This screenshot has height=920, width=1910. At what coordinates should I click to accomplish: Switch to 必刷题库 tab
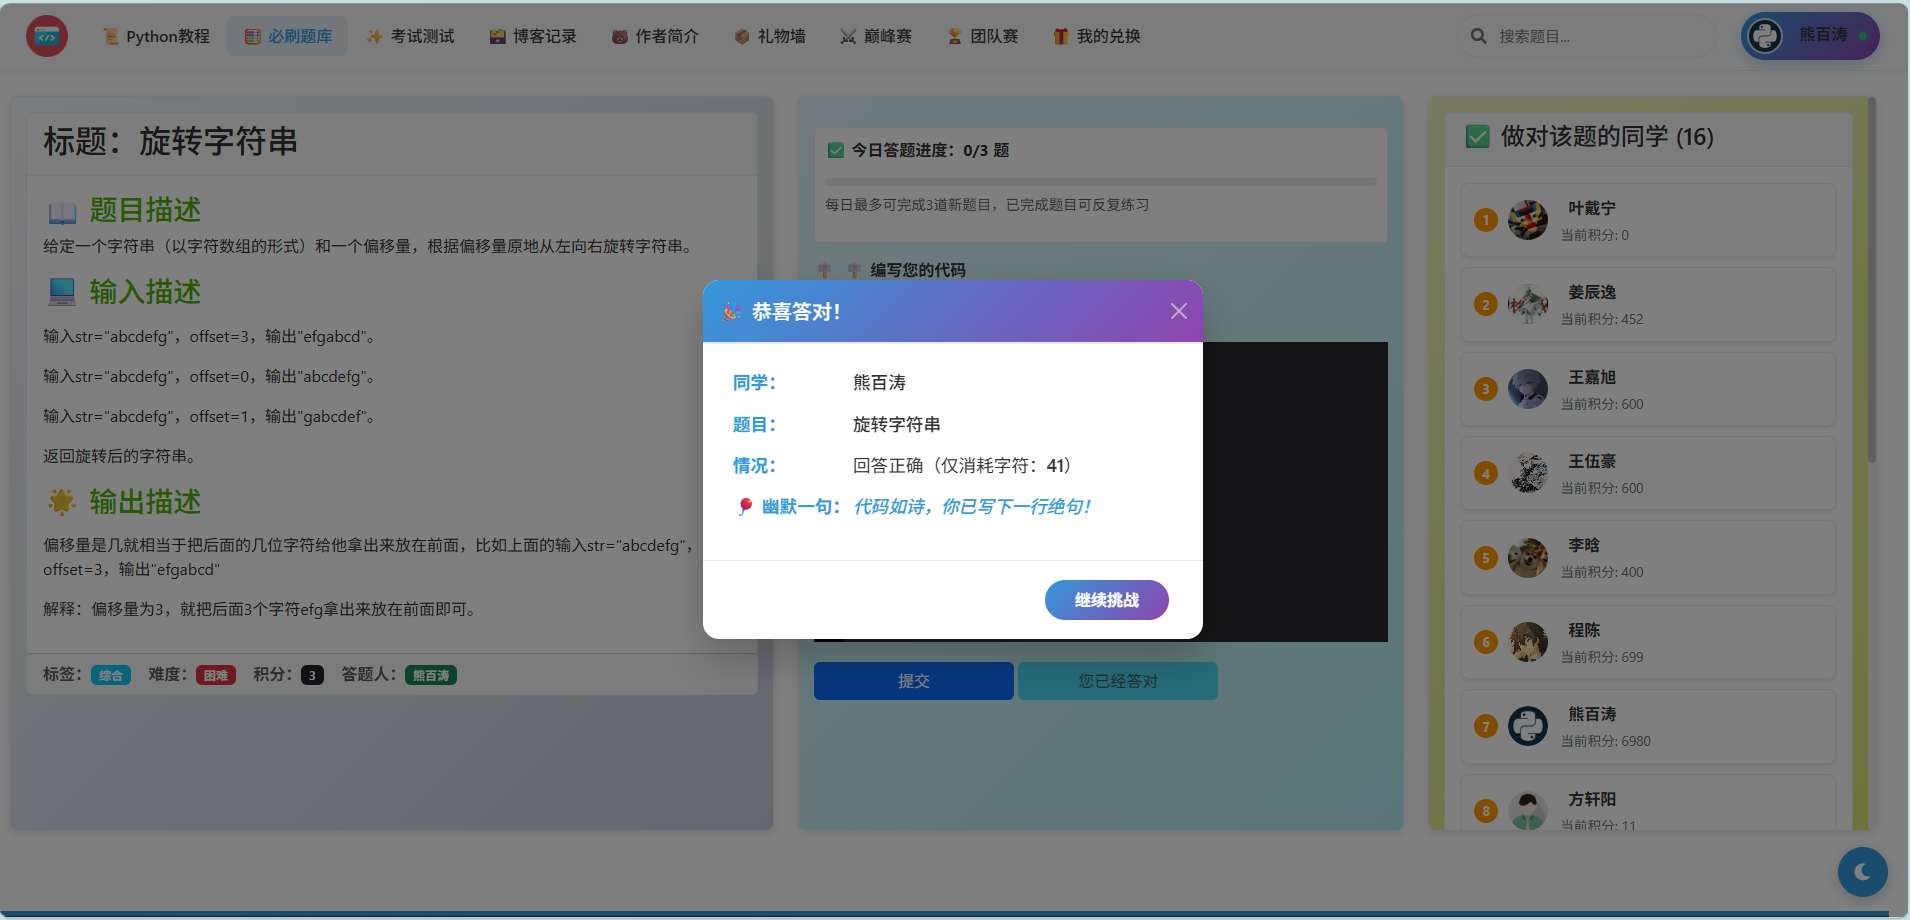[288, 37]
